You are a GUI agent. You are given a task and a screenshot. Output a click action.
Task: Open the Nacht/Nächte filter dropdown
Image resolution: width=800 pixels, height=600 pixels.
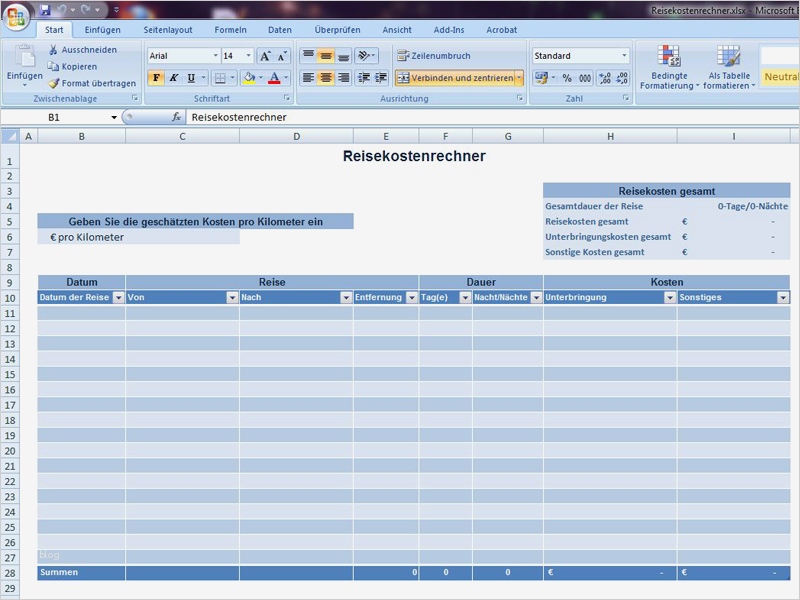click(536, 297)
